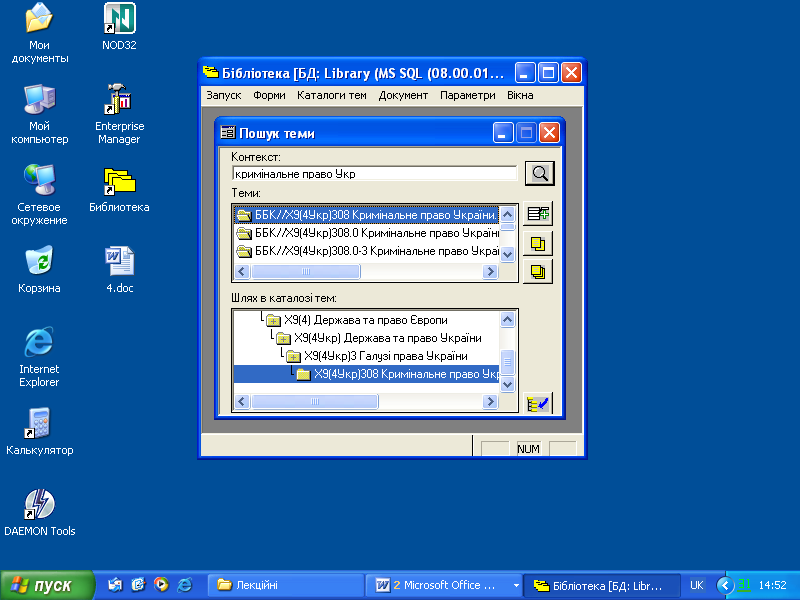Click up arrow of catalog path scrollbar

coord(507,320)
